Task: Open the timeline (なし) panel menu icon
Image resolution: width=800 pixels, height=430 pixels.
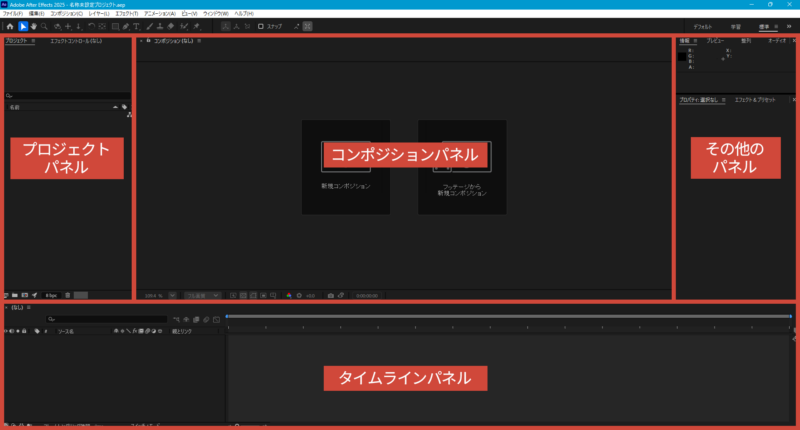Action: (29, 308)
